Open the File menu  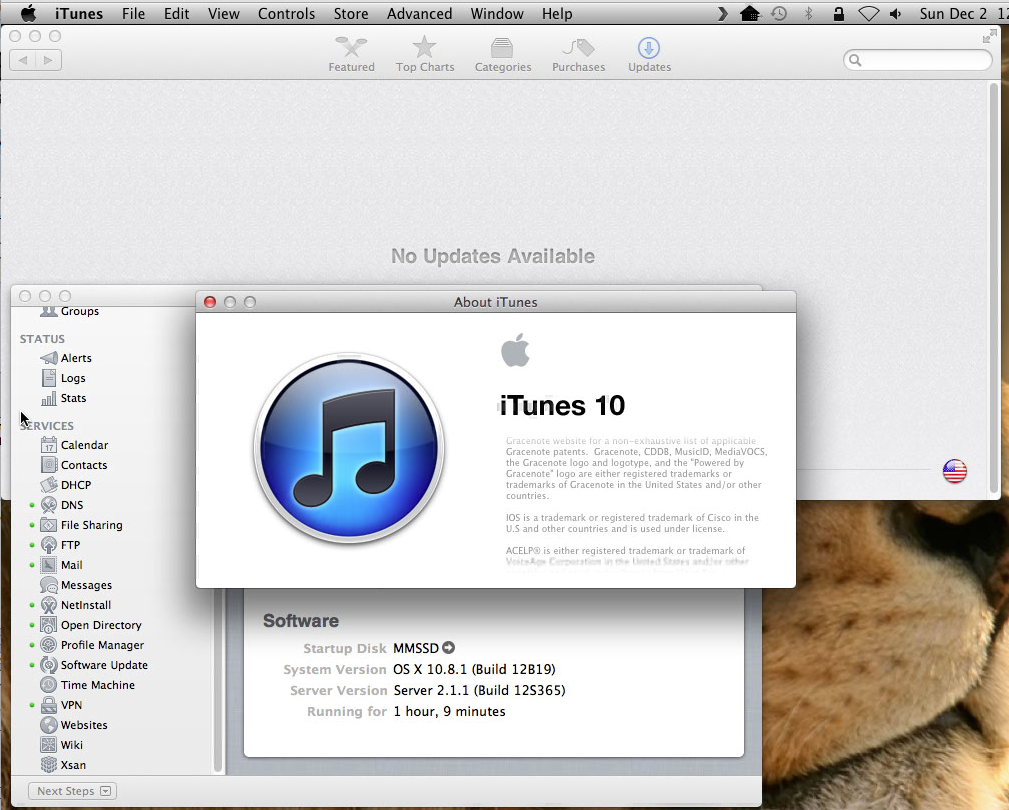click(x=133, y=14)
